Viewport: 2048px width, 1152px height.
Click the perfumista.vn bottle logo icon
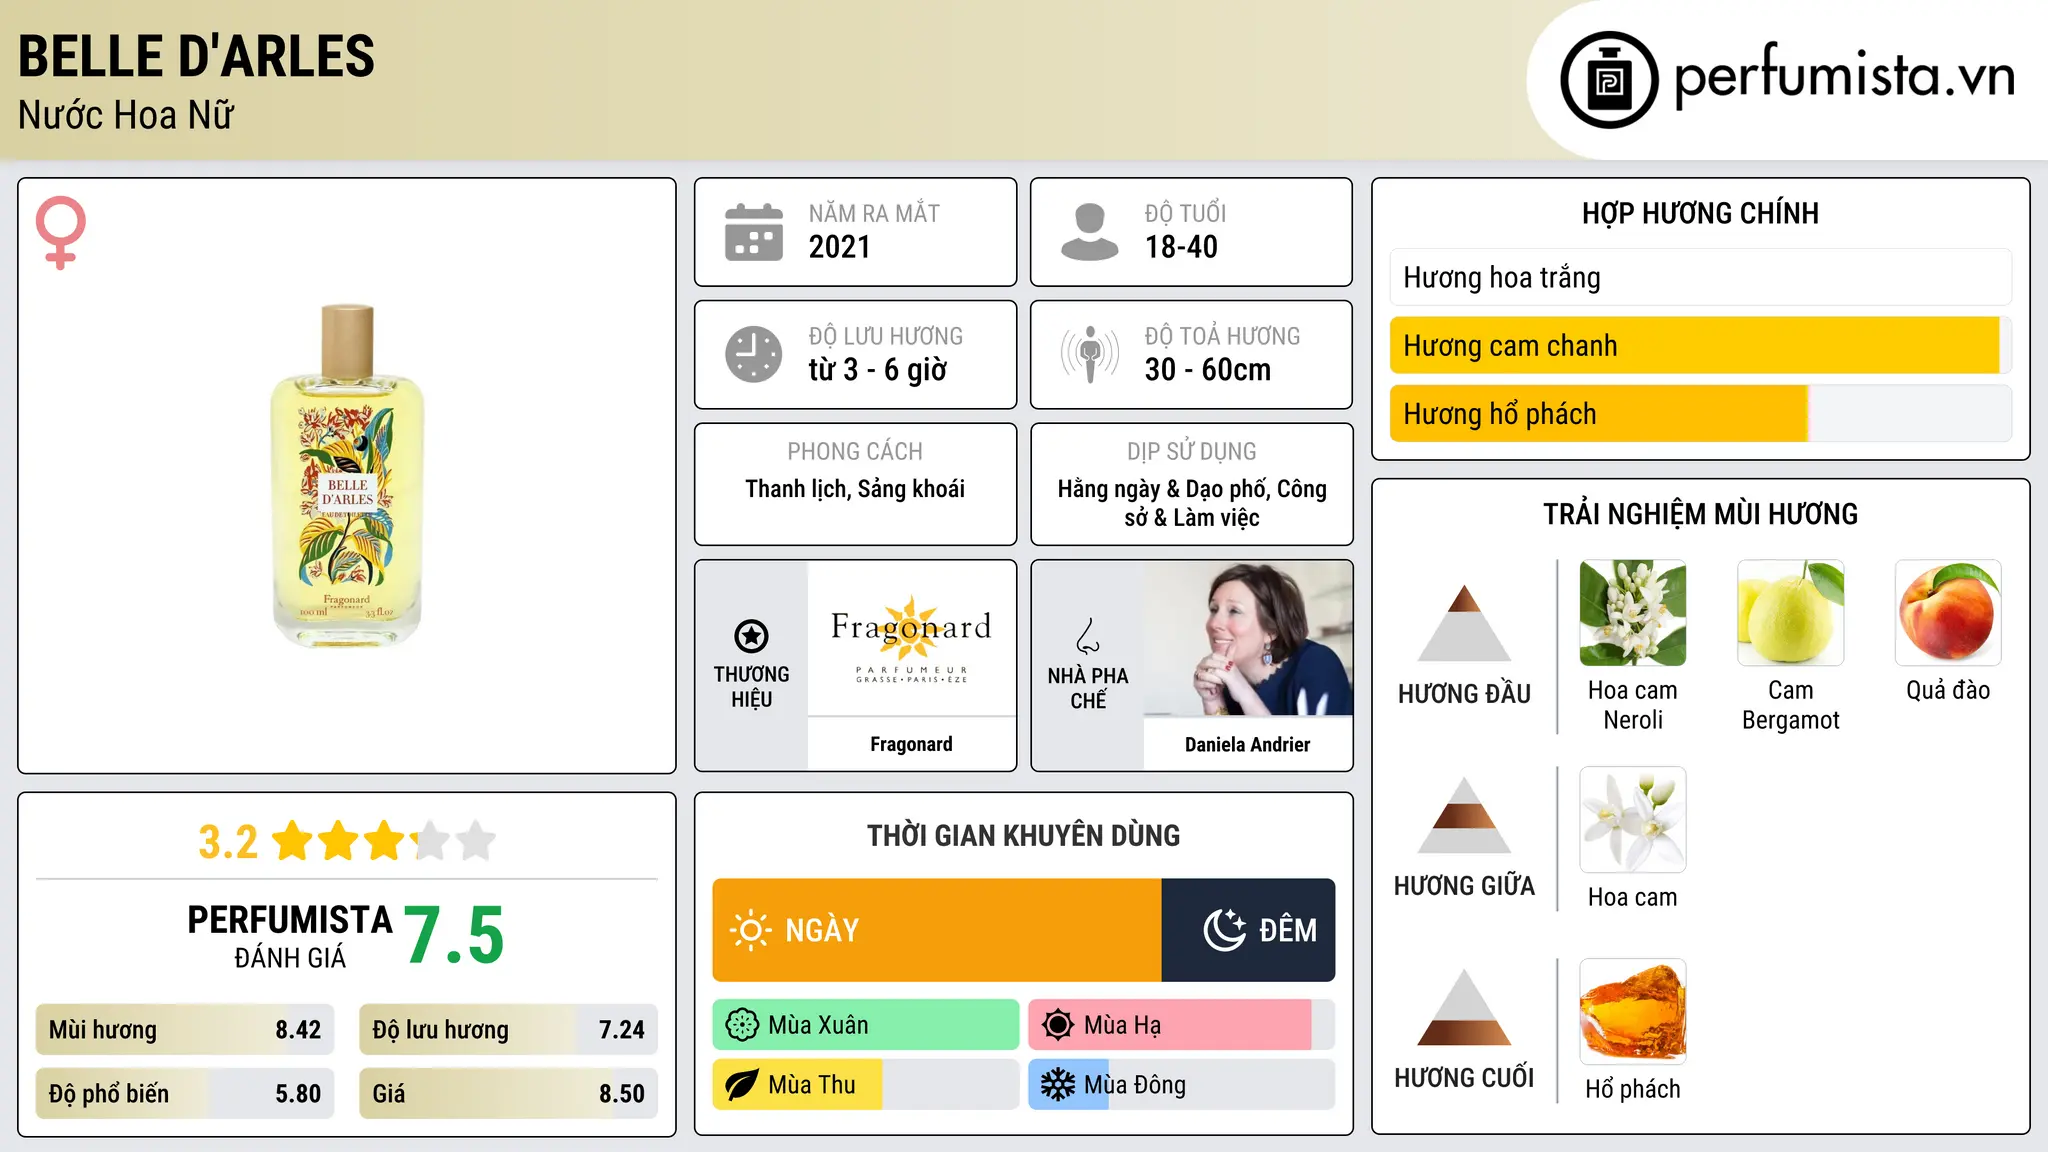[1609, 80]
